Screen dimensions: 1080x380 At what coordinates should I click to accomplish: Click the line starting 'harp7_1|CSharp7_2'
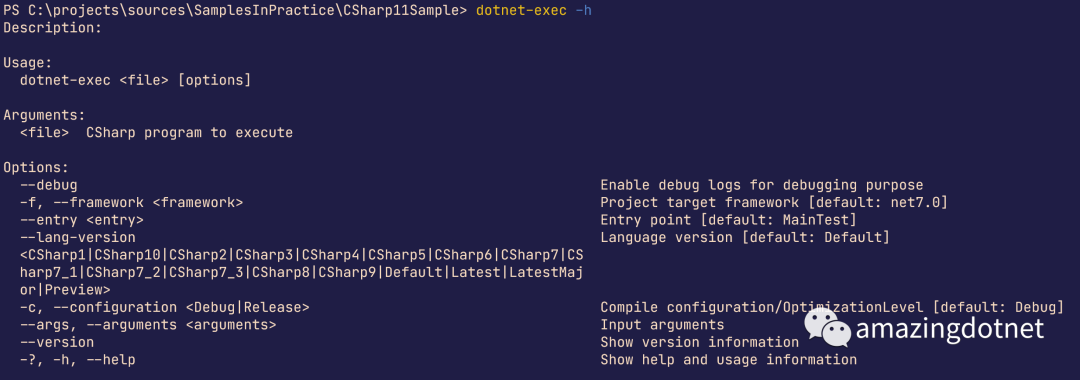tap(302, 272)
